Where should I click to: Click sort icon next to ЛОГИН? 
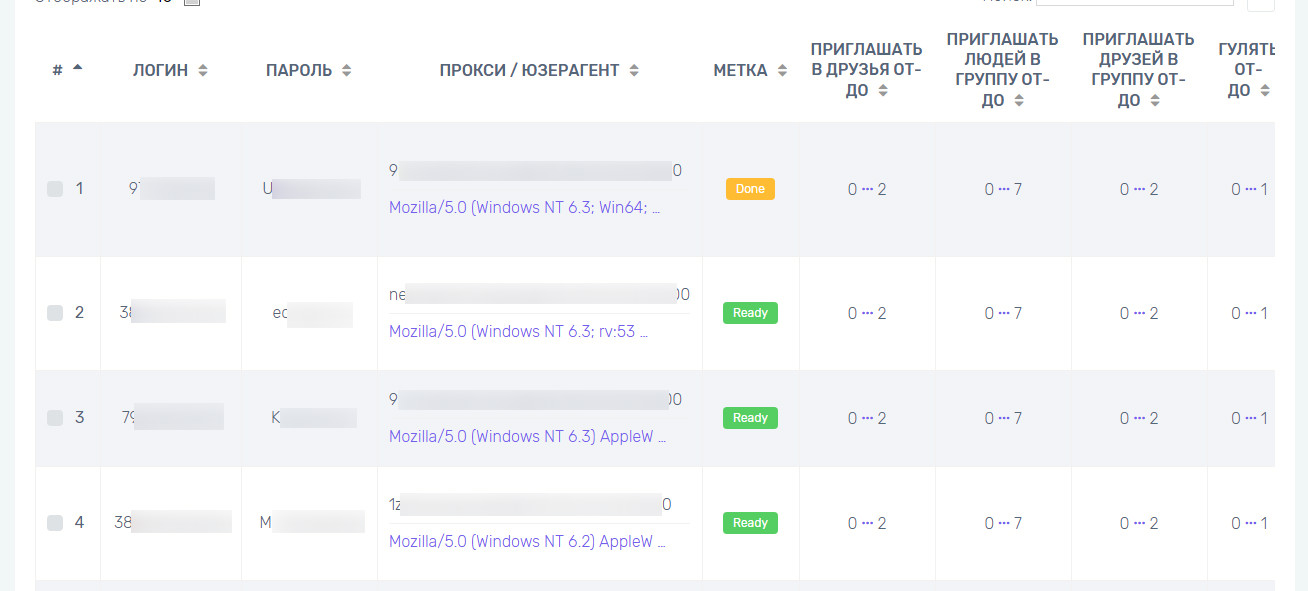click(x=203, y=71)
